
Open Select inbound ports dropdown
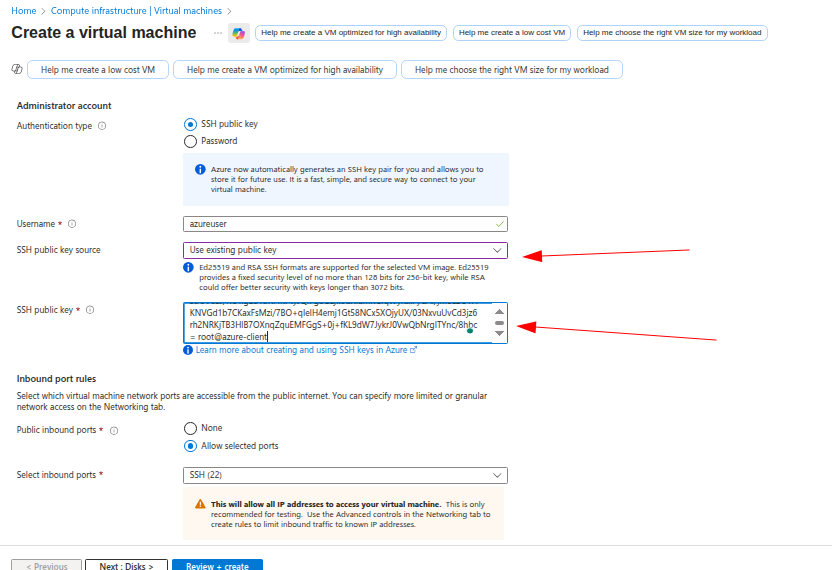[x=345, y=475]
